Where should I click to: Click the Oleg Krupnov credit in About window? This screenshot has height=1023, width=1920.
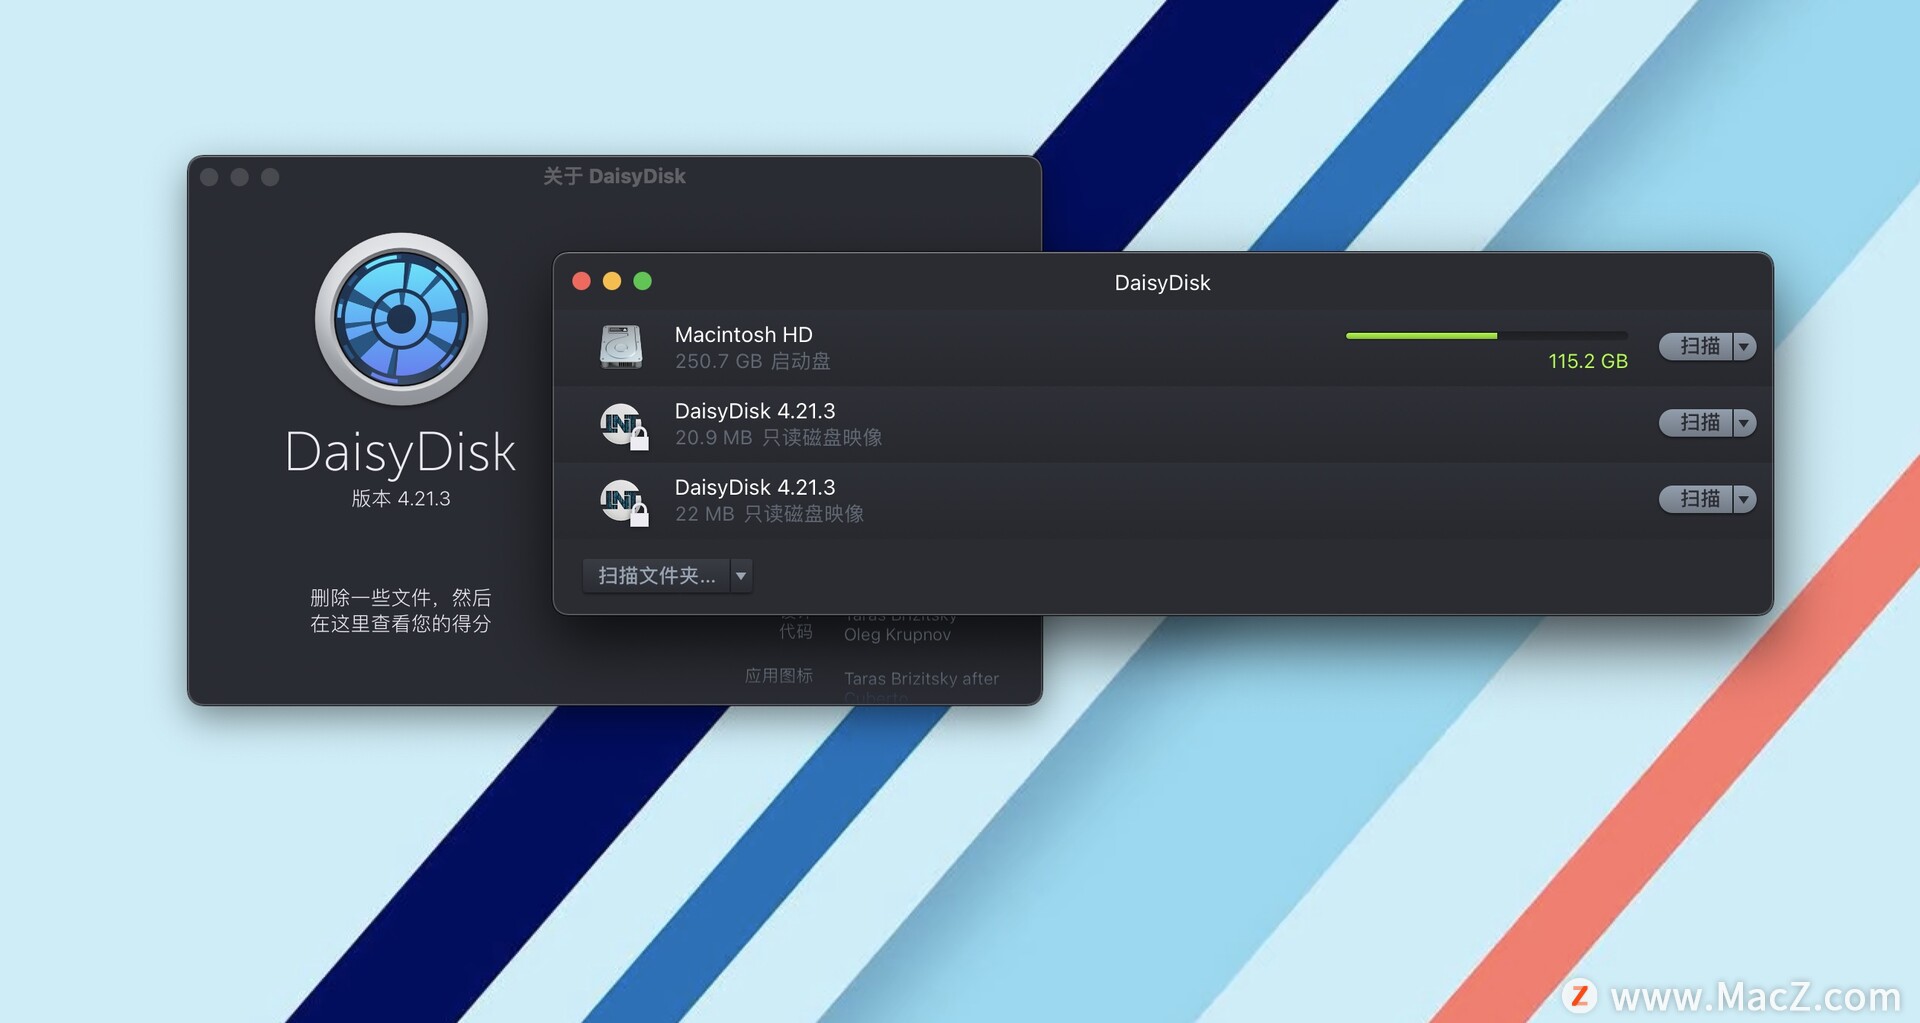(897, 634)
